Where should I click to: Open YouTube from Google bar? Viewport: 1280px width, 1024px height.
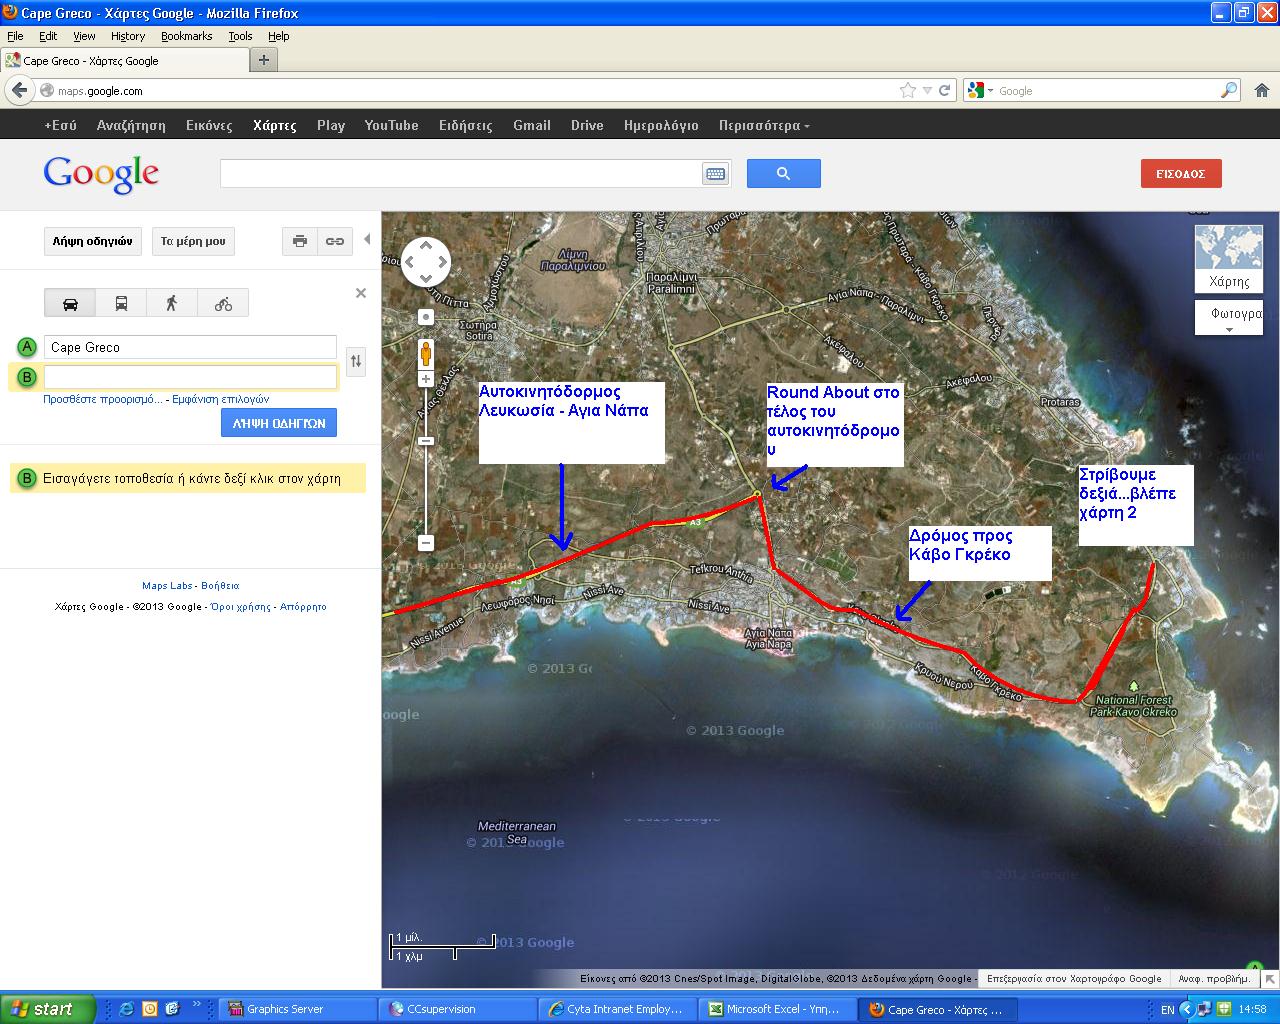coord(391,125)
